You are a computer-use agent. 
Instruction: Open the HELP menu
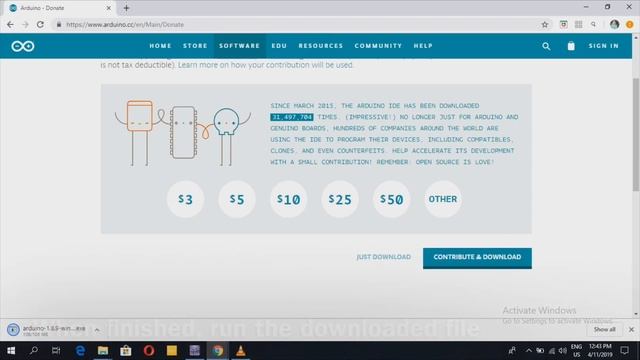tap(423, 46)
